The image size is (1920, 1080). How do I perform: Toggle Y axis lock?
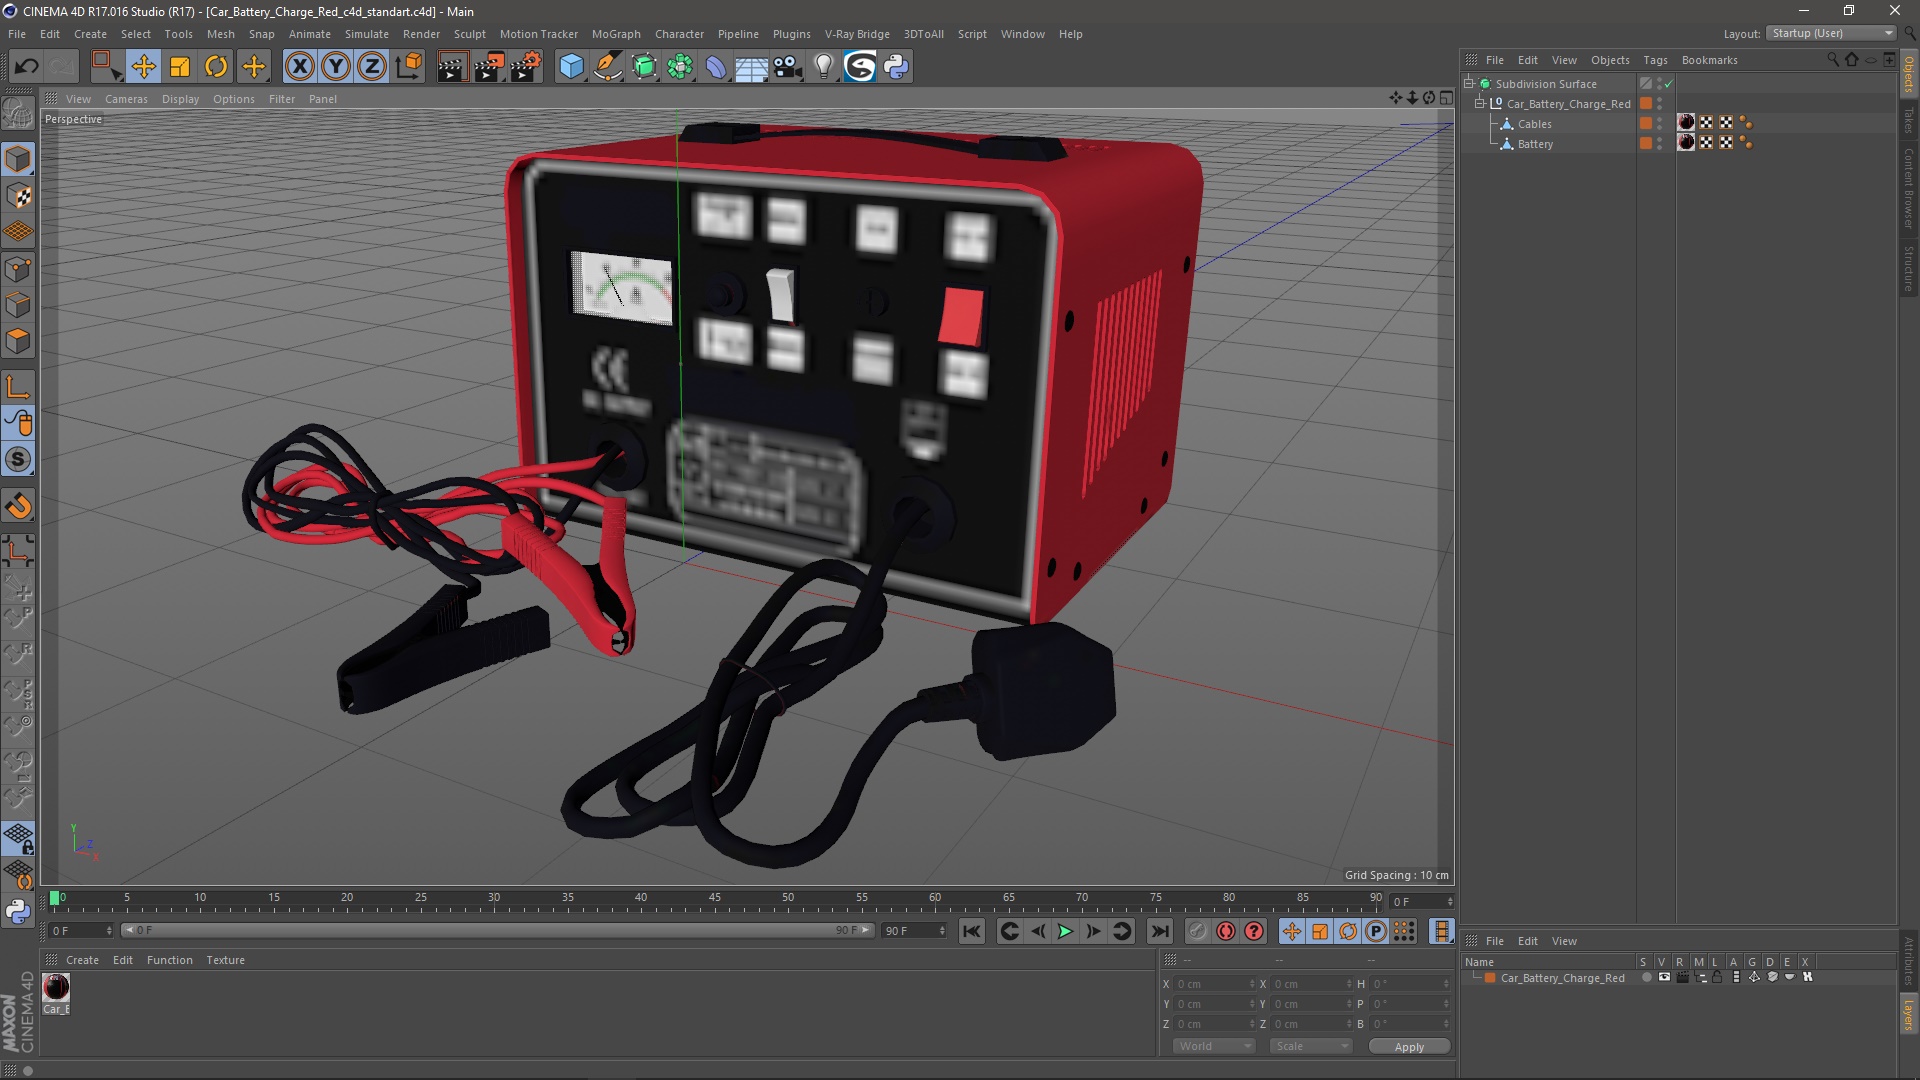[x=336, y=67]
